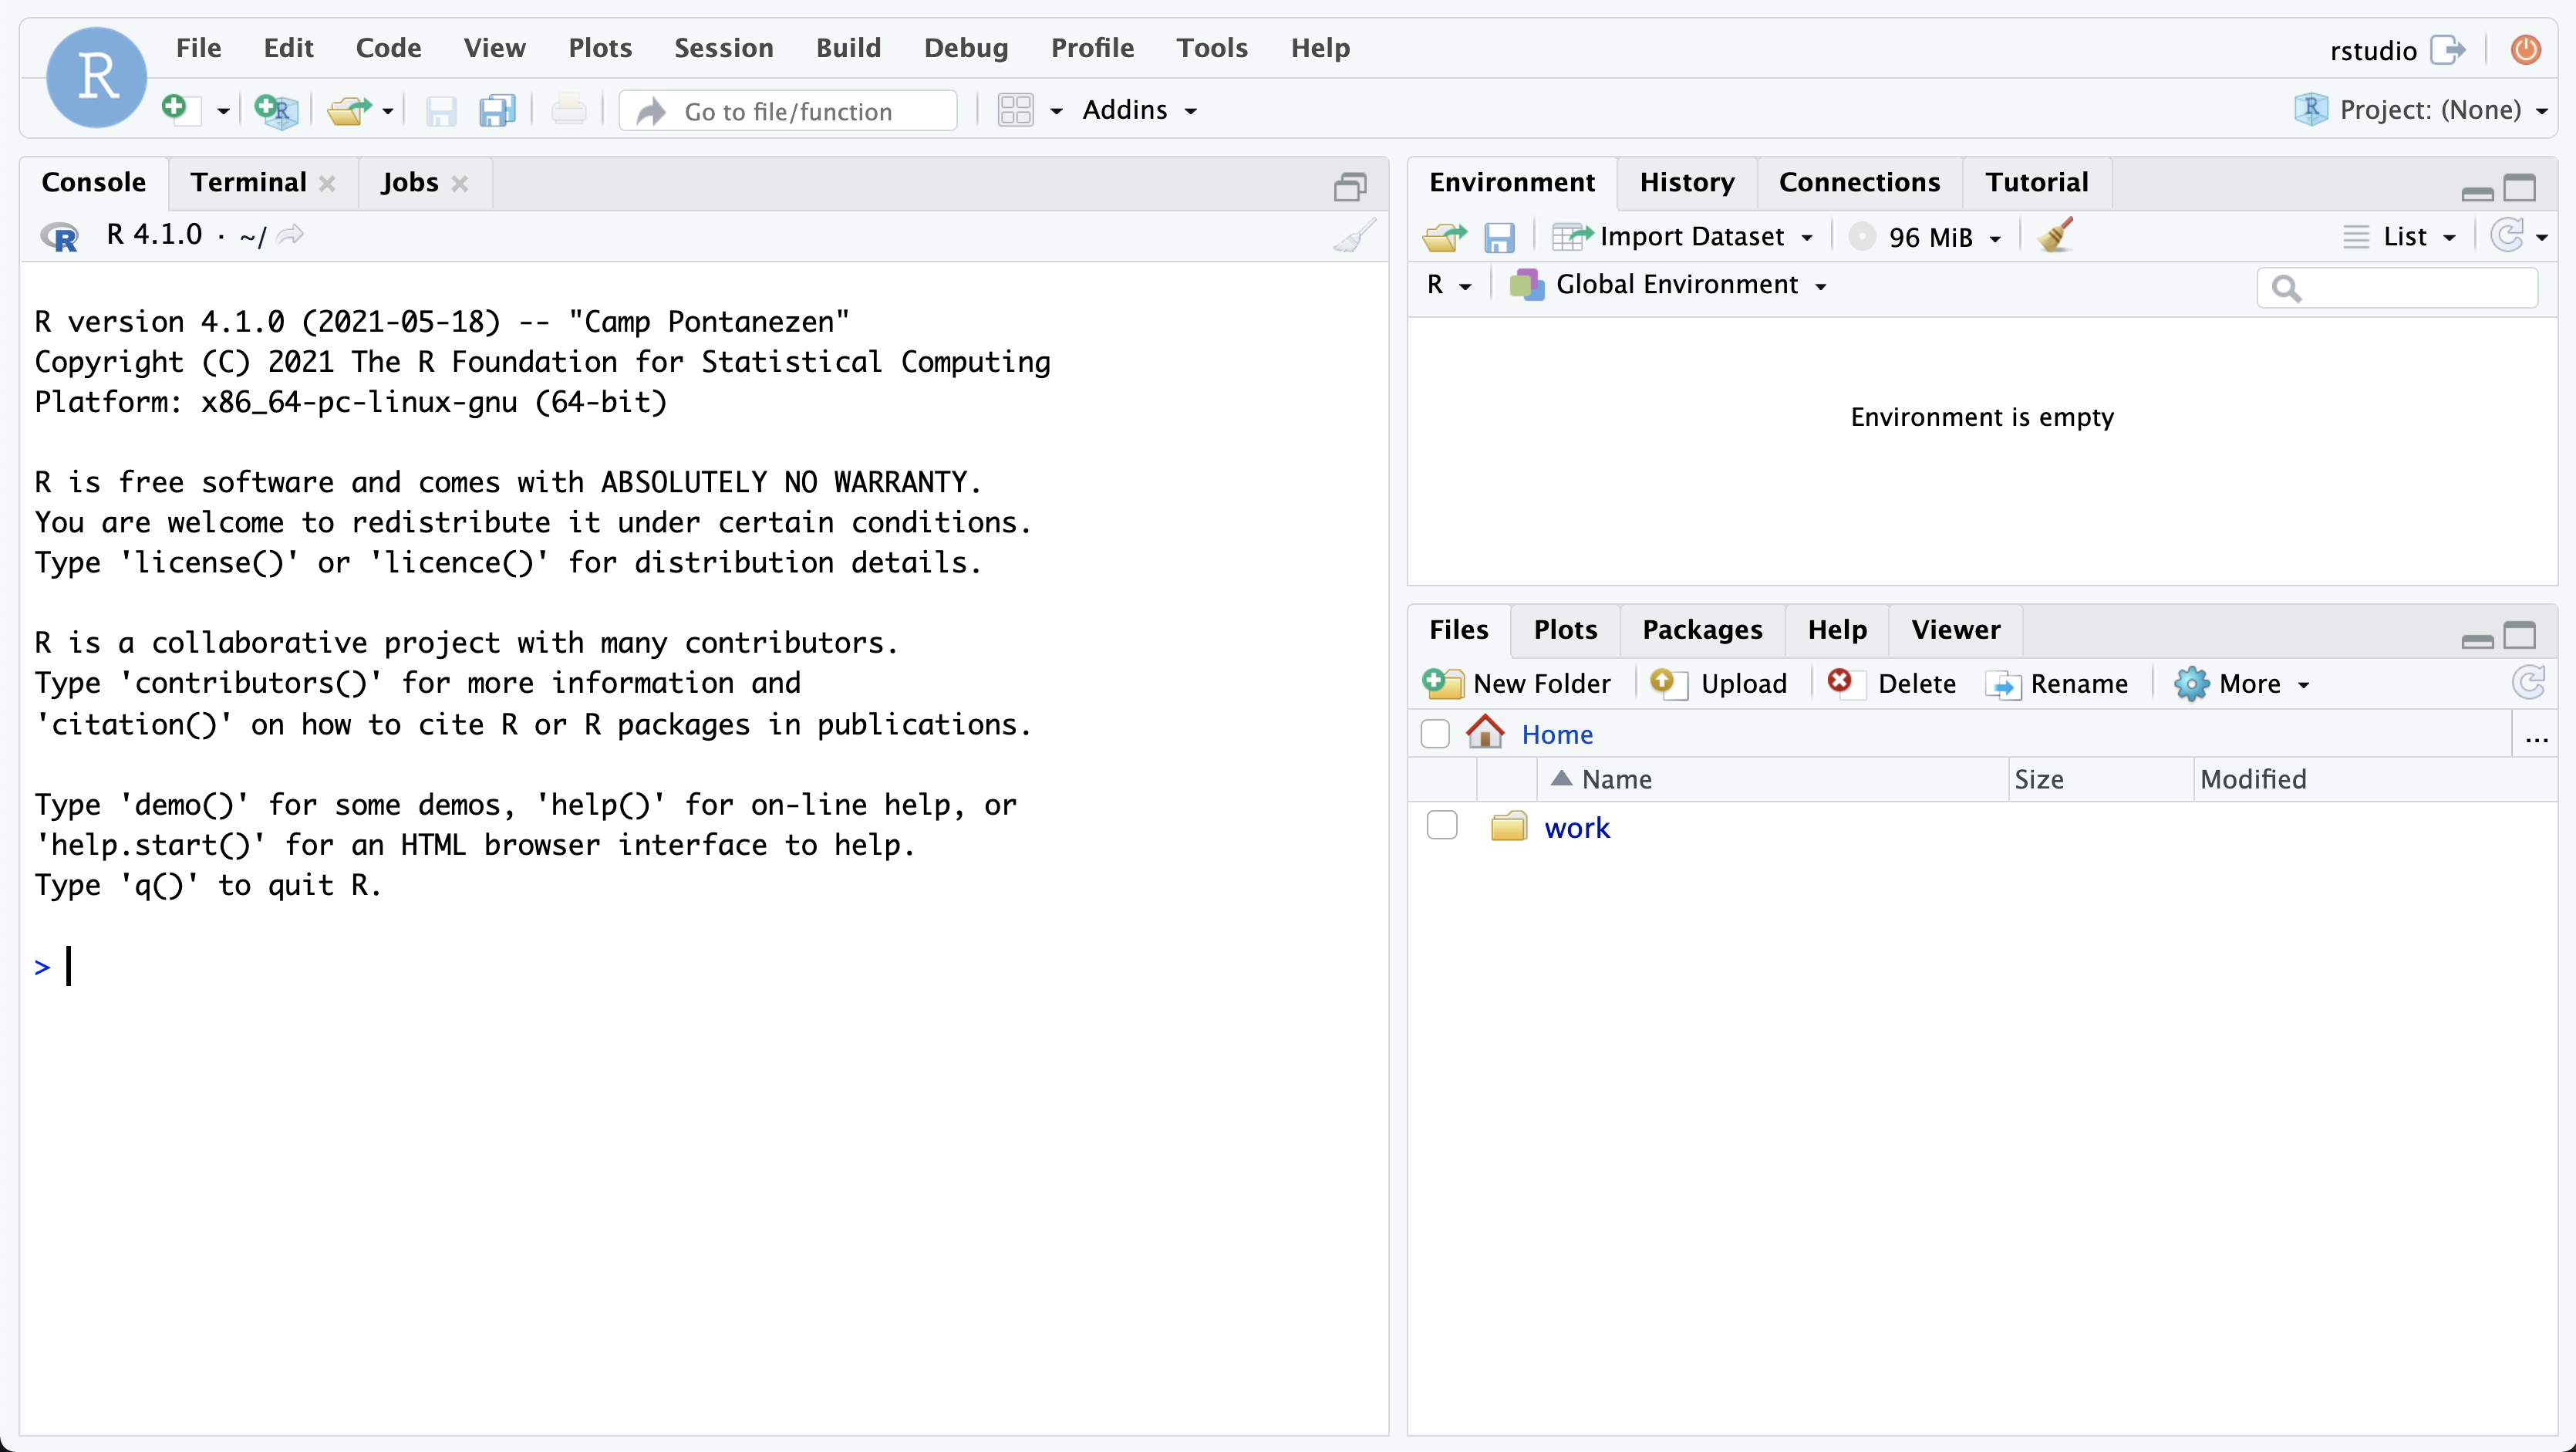2576x1452 pixels.
Task: Switch to the Tutorial tab
Action: click(2037, 182)
